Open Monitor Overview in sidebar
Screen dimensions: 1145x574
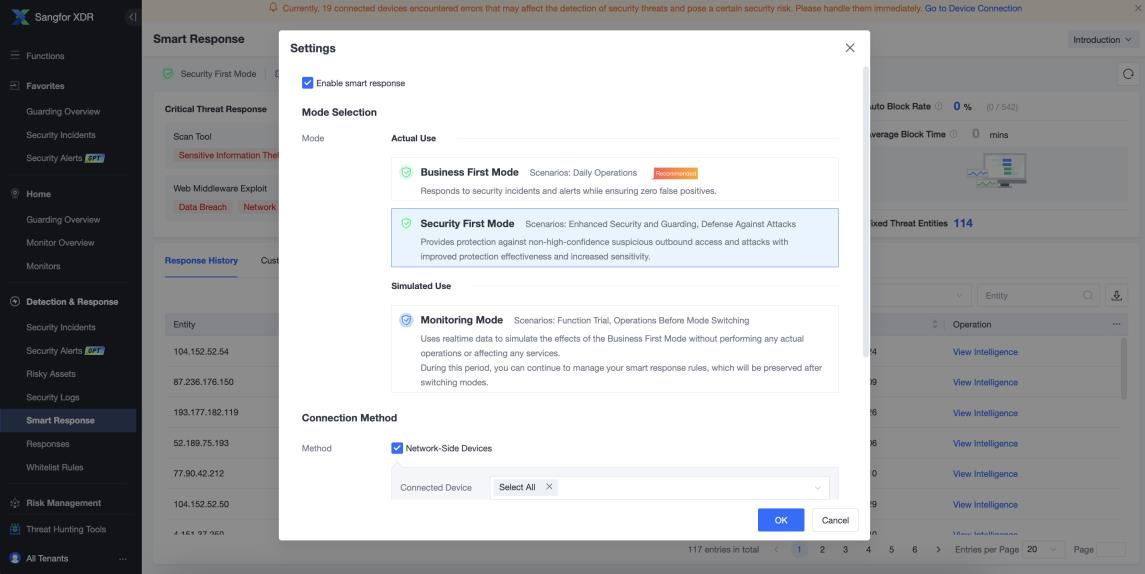[61, 242]
